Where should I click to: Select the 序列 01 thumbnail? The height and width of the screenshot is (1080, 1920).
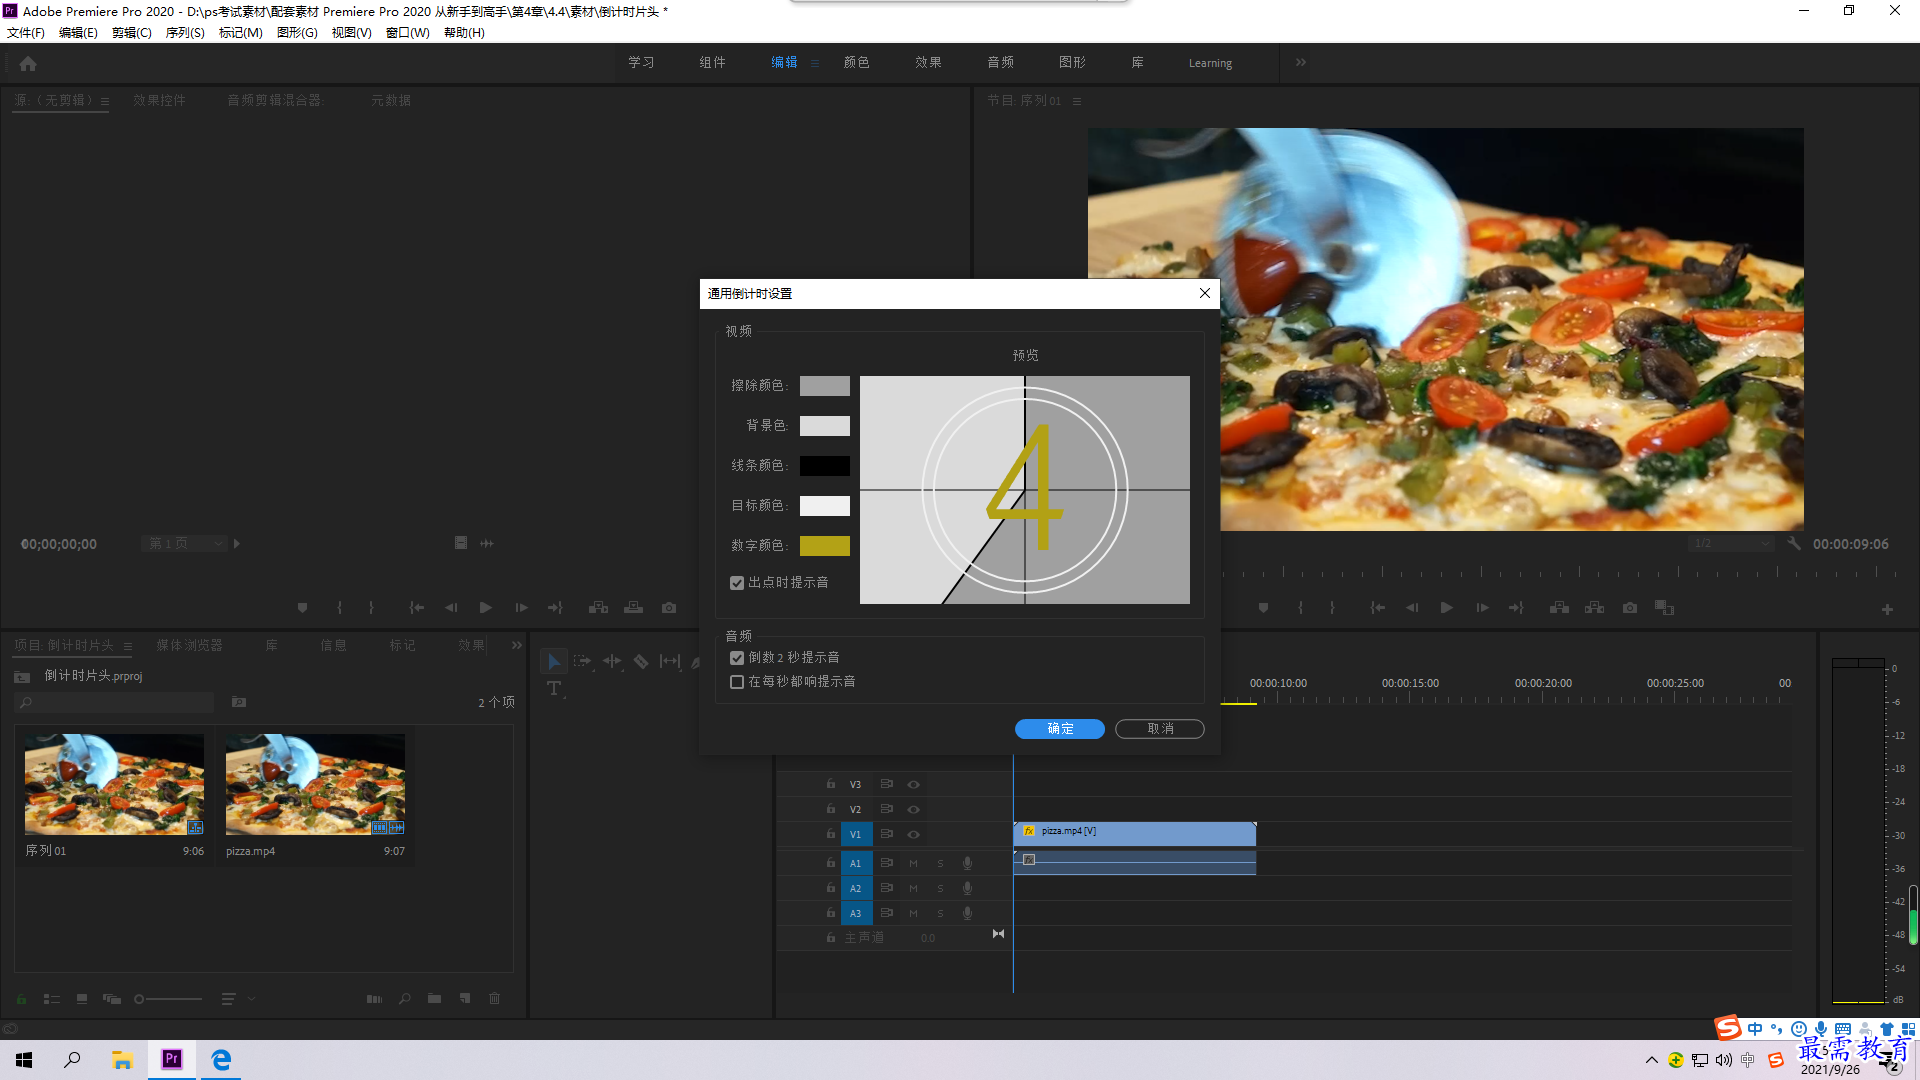coord(114,785)
